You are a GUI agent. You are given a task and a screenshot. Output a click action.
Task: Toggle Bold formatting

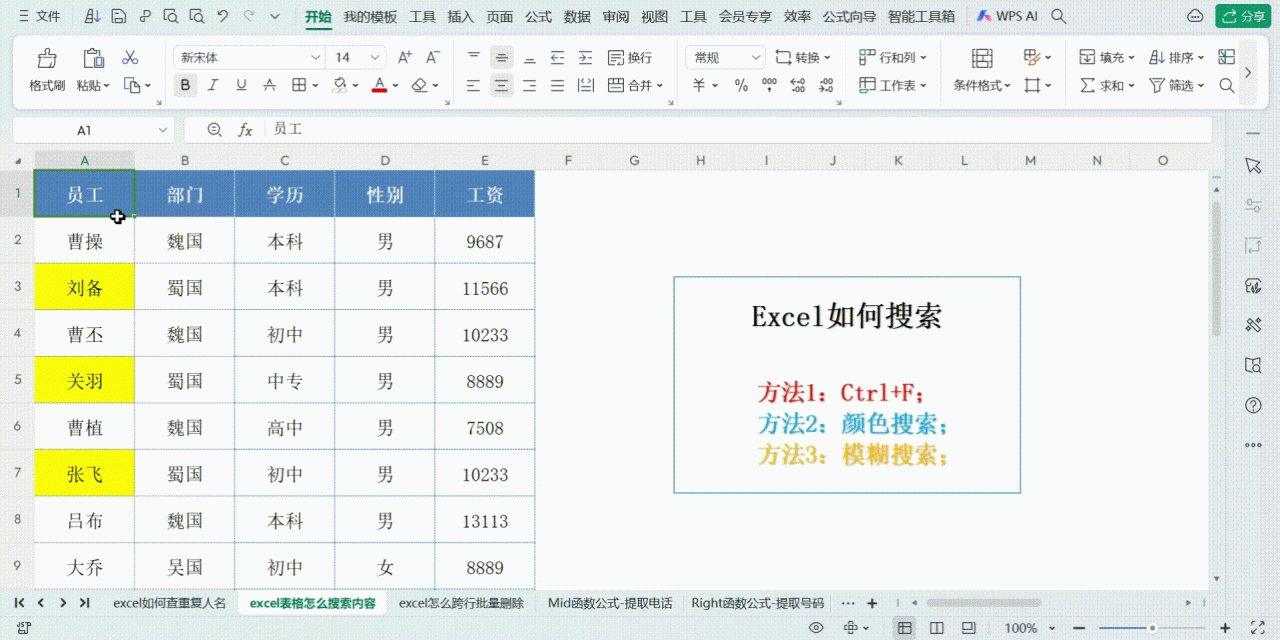coord(185,86)
